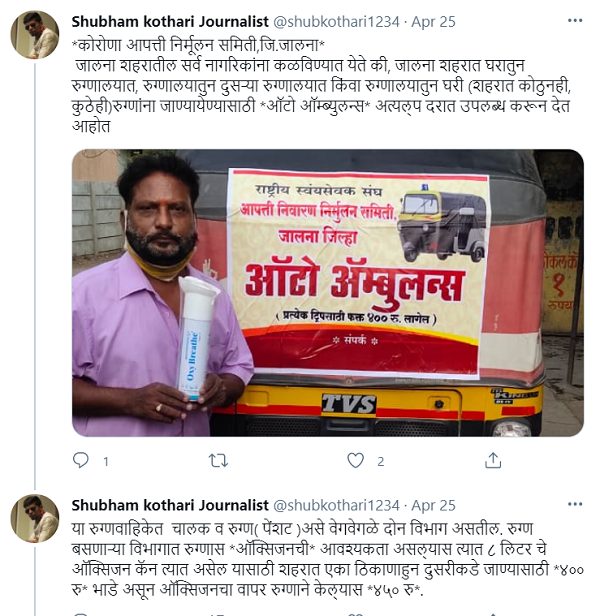600x616 pixels.
Task: Open more options menu for first tweet
Action: click(575, 21)
